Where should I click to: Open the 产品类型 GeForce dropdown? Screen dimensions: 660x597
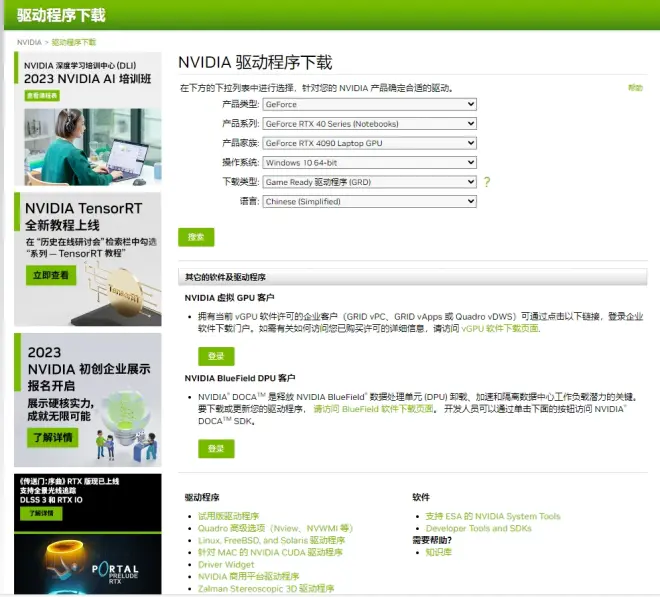point(369,104)
